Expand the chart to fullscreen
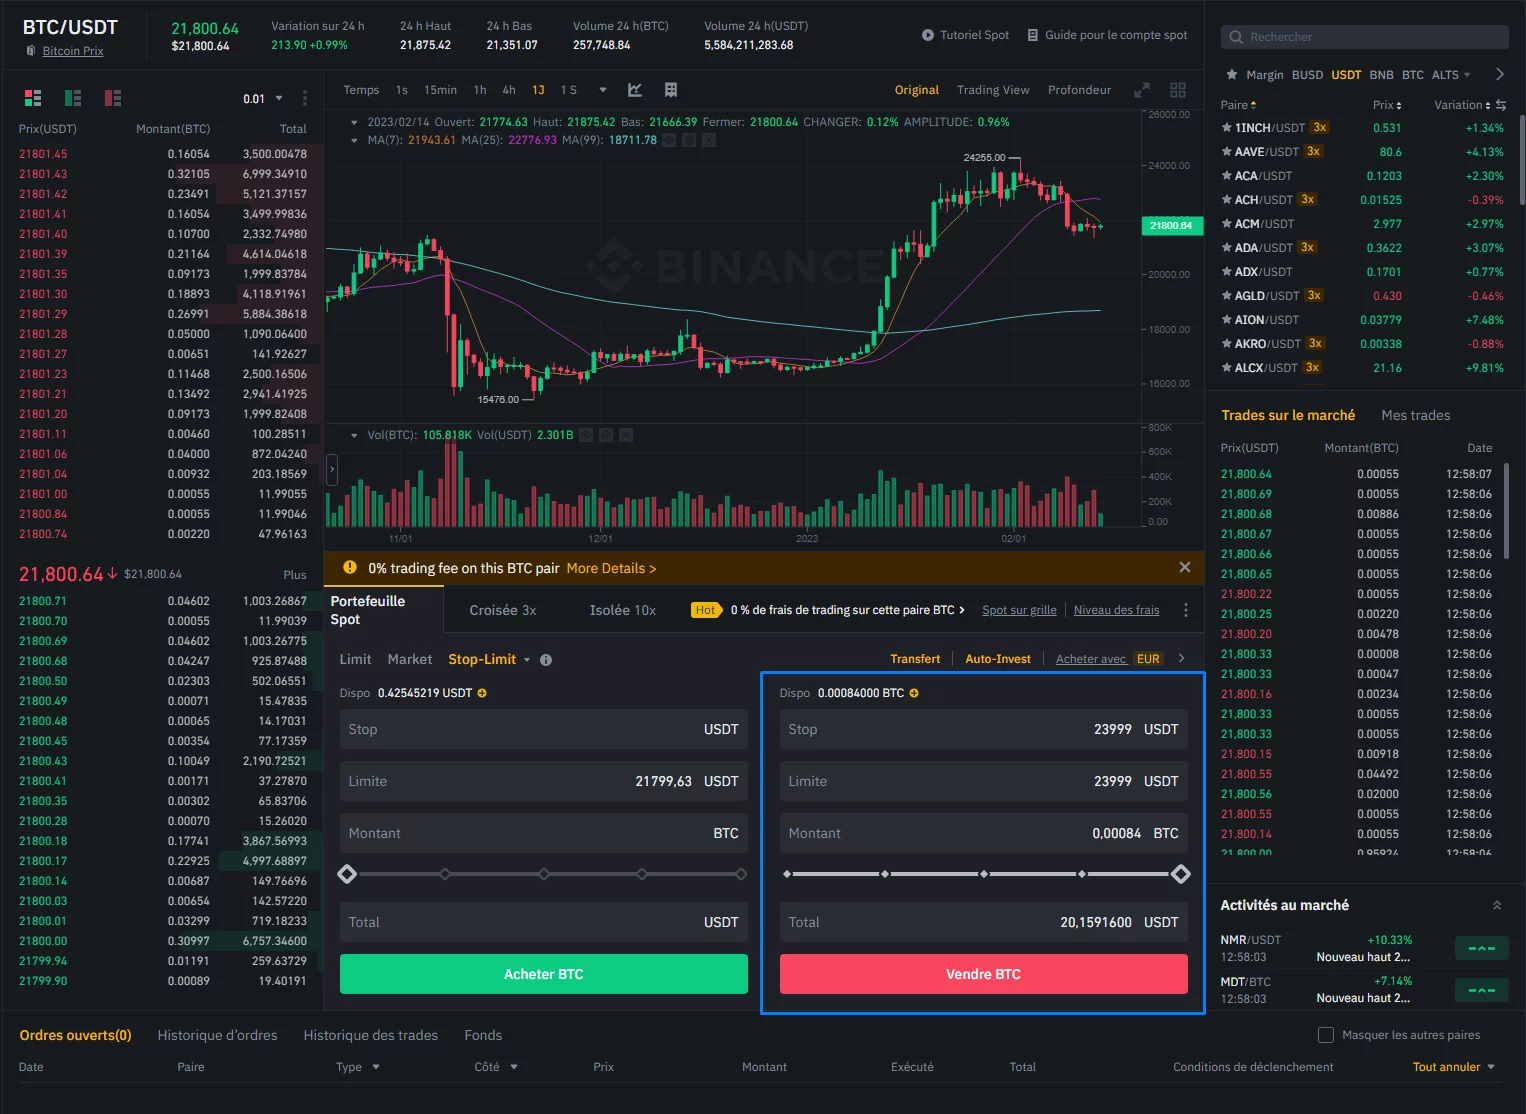 1142,90
